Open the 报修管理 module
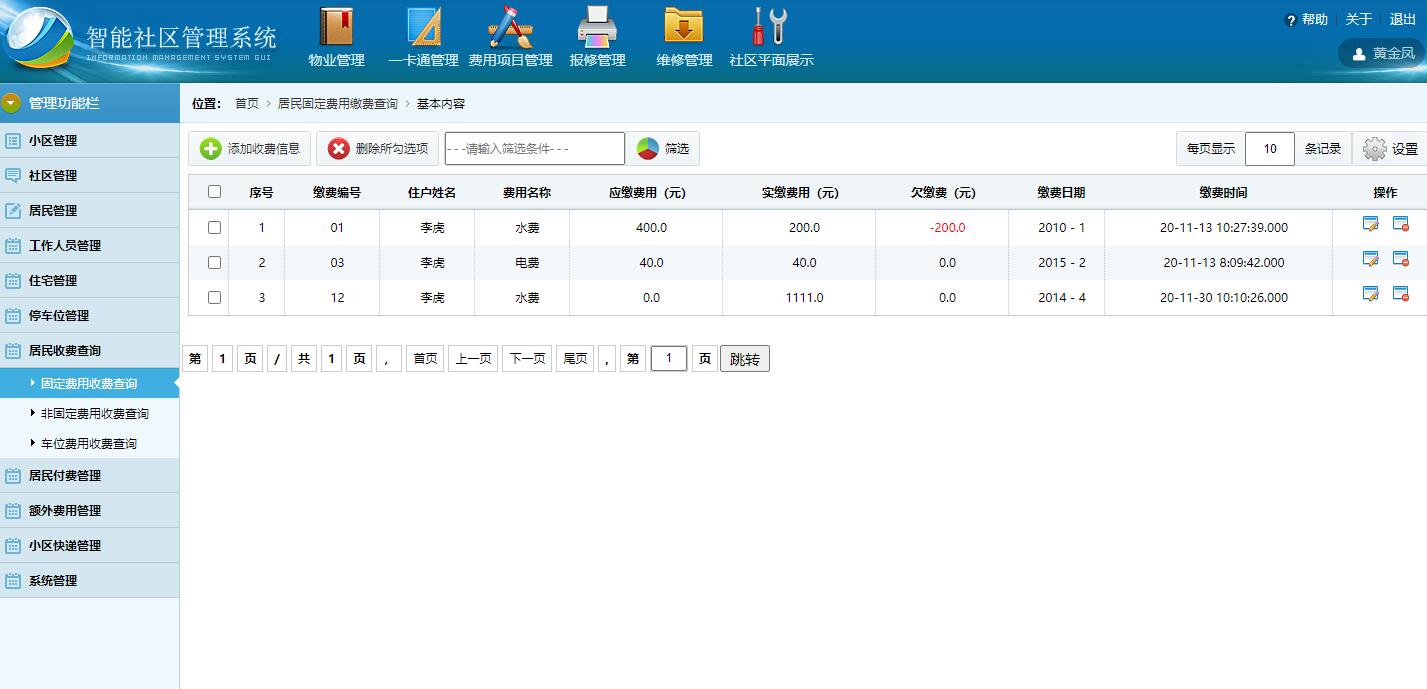The height and width of the screenshot is (689, 1427). click(x=596, y=37)
